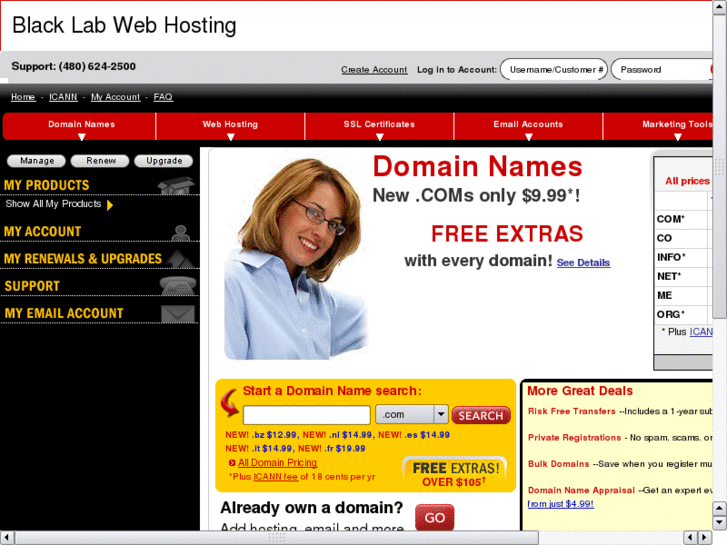
Task: Click the vertical scrollbar thumb
Action: coord(720,166)
